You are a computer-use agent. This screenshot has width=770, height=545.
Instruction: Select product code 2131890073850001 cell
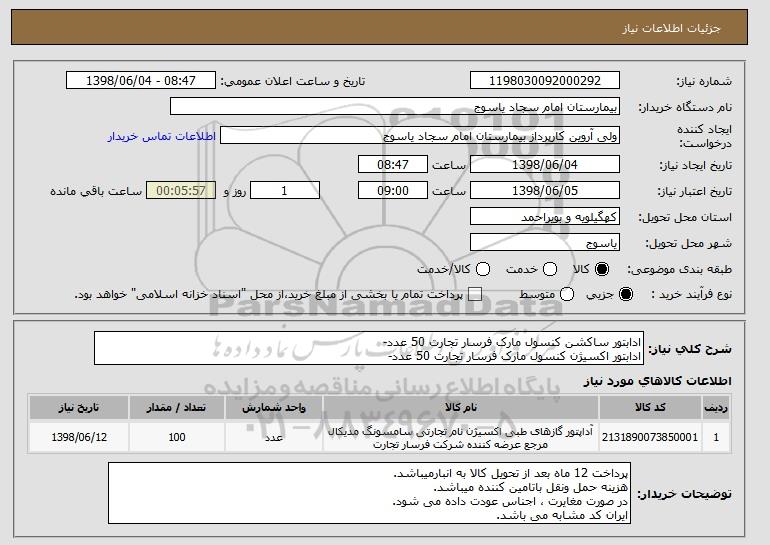(650, 437)
